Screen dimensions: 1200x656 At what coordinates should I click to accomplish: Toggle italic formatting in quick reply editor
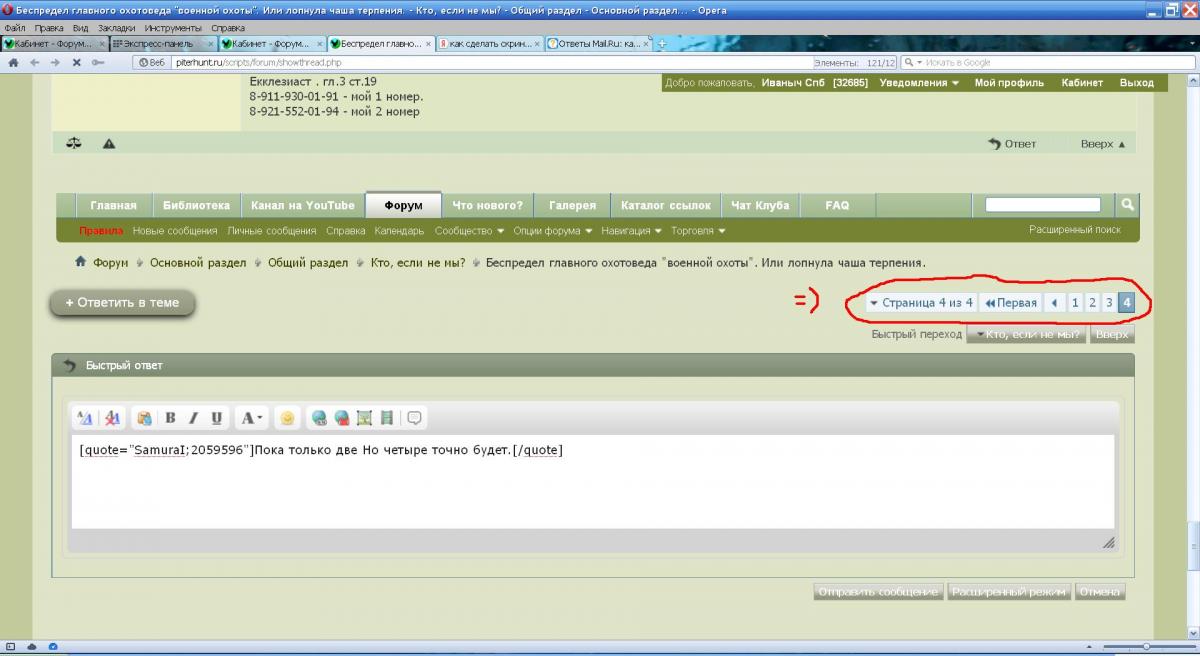pyautogui.click(x=193, y=418)
